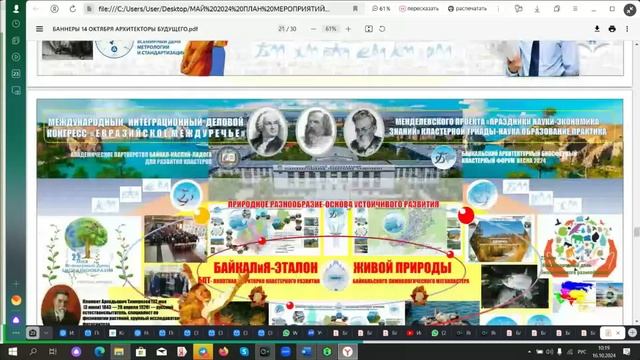Image resolution: width=640 pixels, height=360 pixels.
Task: Click the vertical scrollbar thumb
Action: (x=636, y=232)
